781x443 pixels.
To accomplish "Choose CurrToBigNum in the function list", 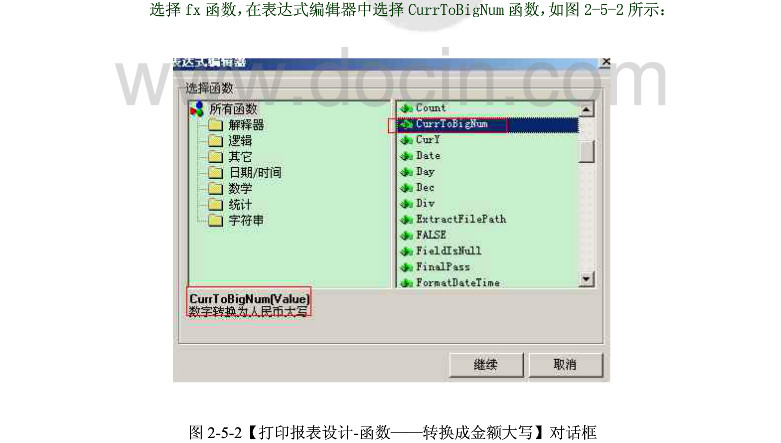I will [x=452, y=124].
